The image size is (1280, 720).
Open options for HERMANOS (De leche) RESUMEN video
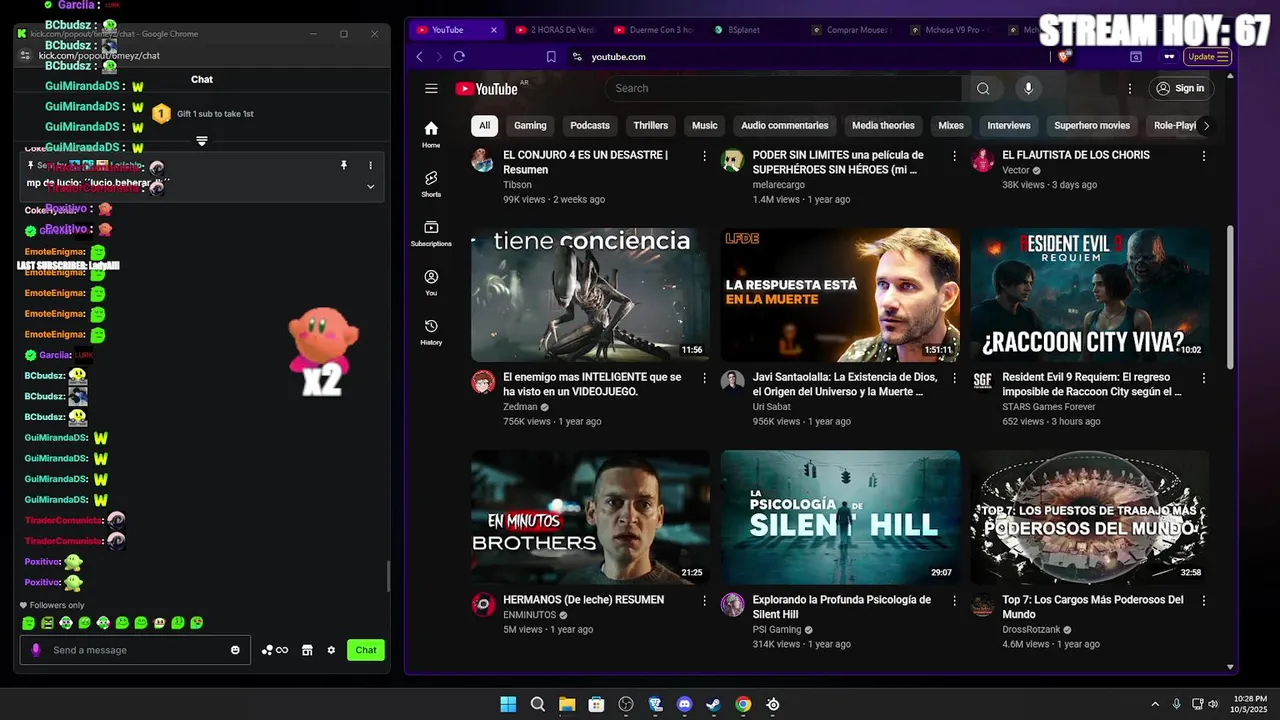(x=705, y=601)
